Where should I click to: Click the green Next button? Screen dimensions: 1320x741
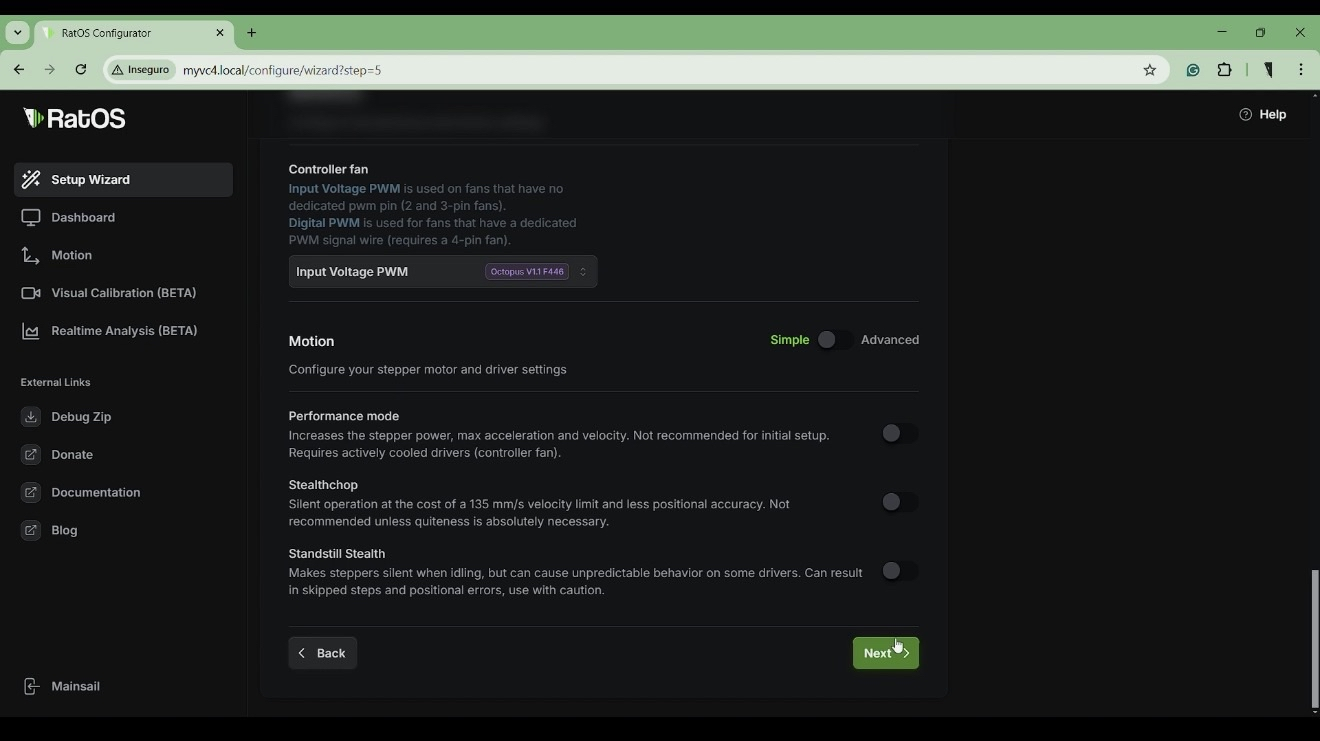point(885,654)
